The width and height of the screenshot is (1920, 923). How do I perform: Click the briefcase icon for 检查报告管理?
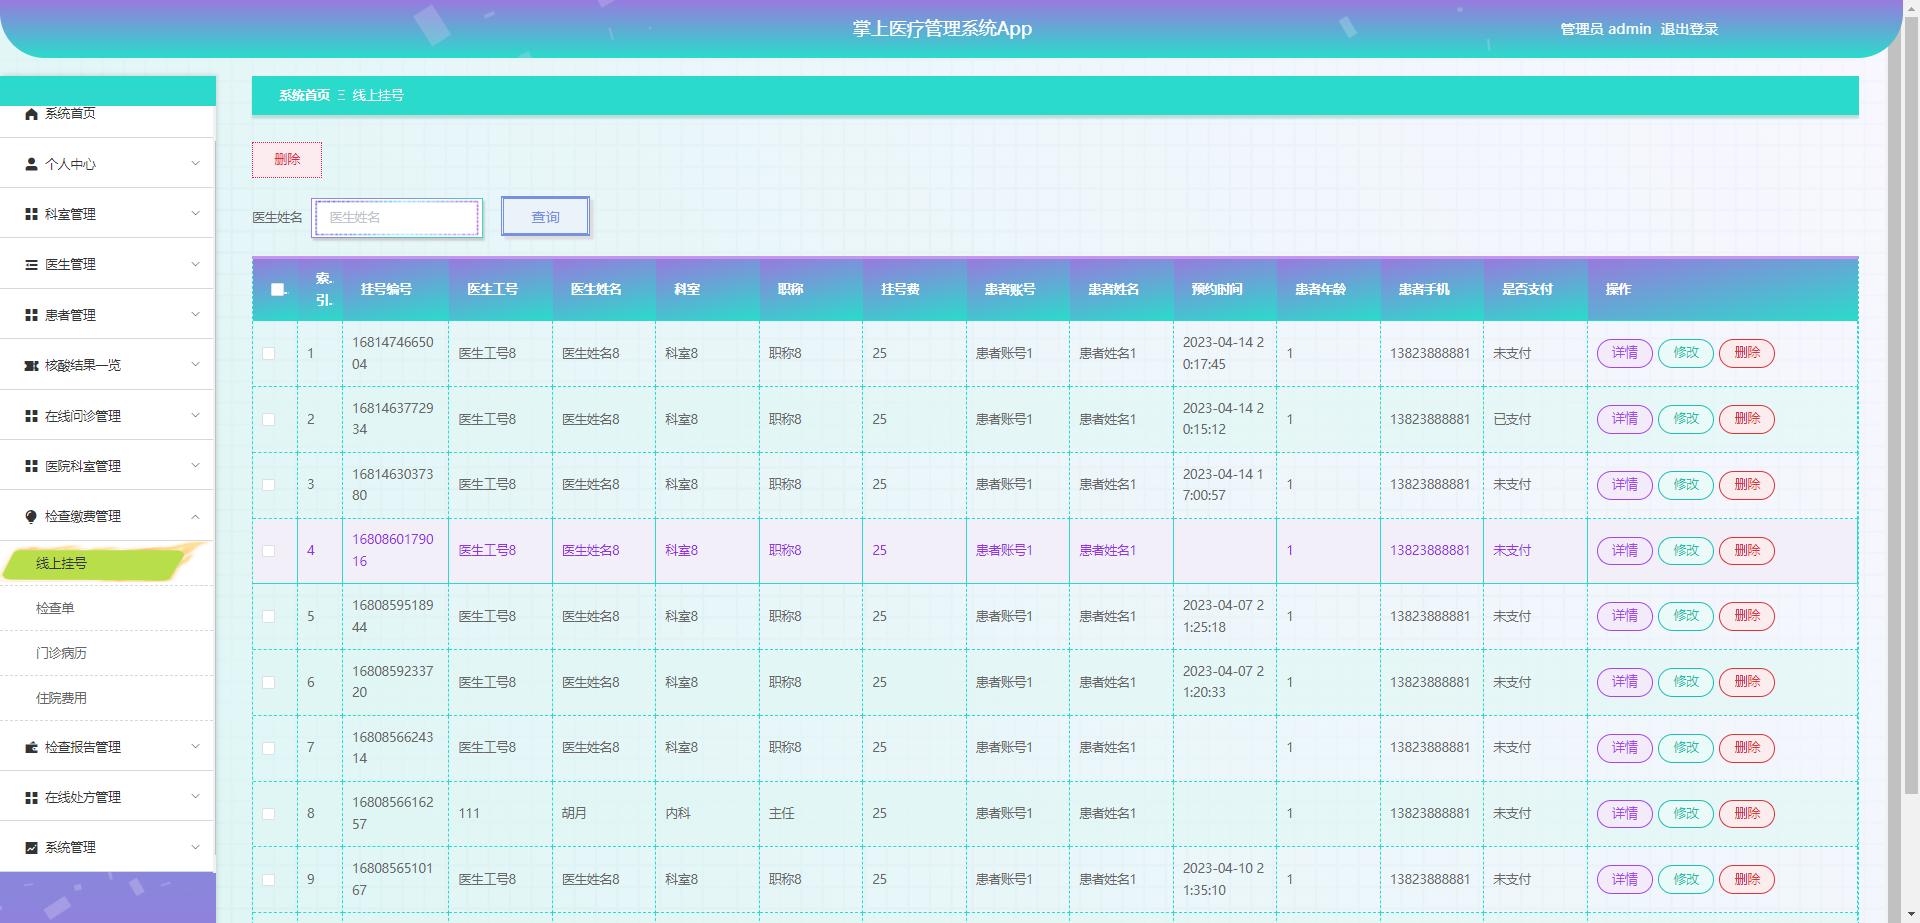click(x=31, y=747)
